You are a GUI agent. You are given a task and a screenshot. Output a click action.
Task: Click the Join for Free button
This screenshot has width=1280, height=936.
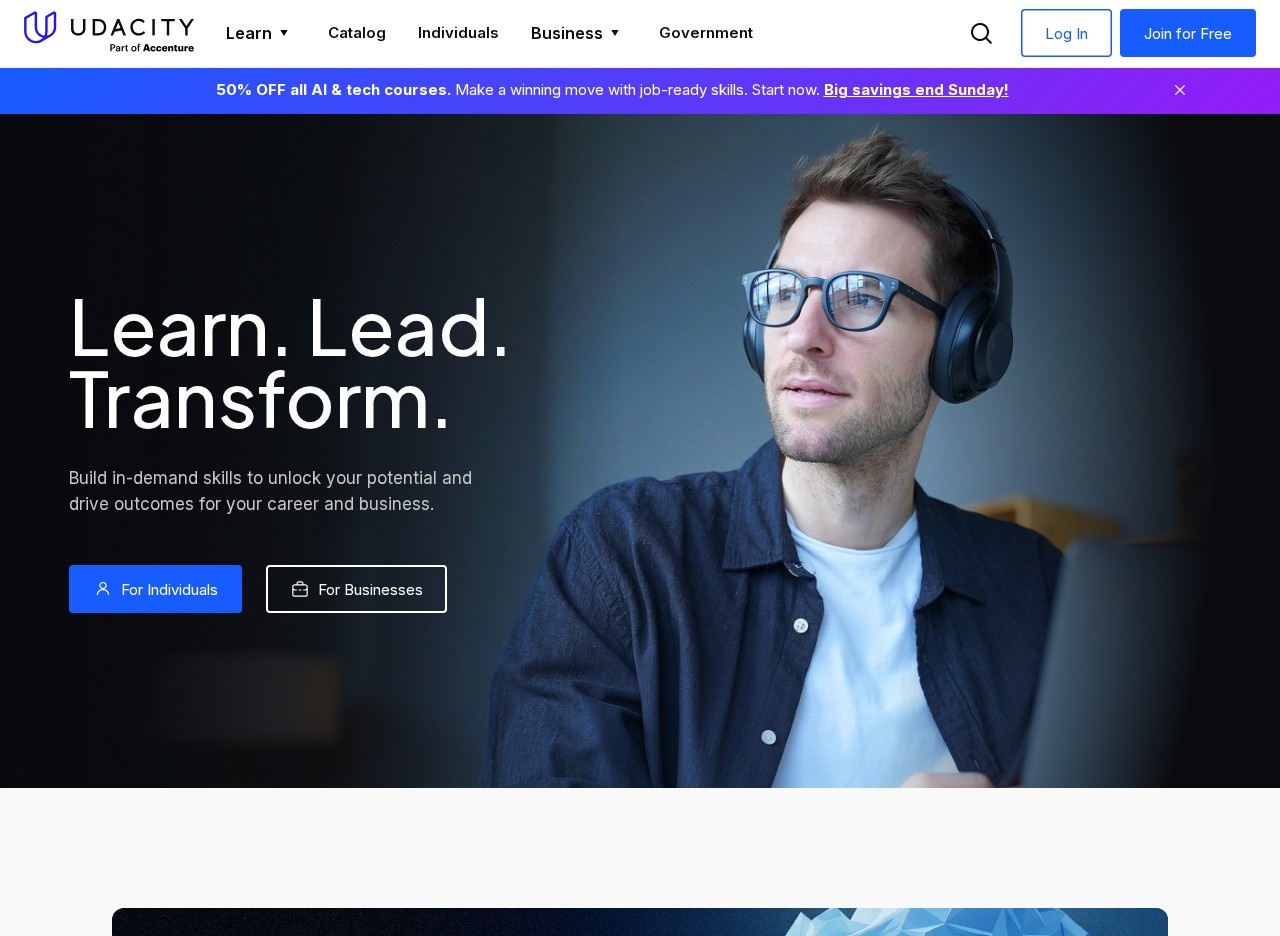click(1187, 33)
